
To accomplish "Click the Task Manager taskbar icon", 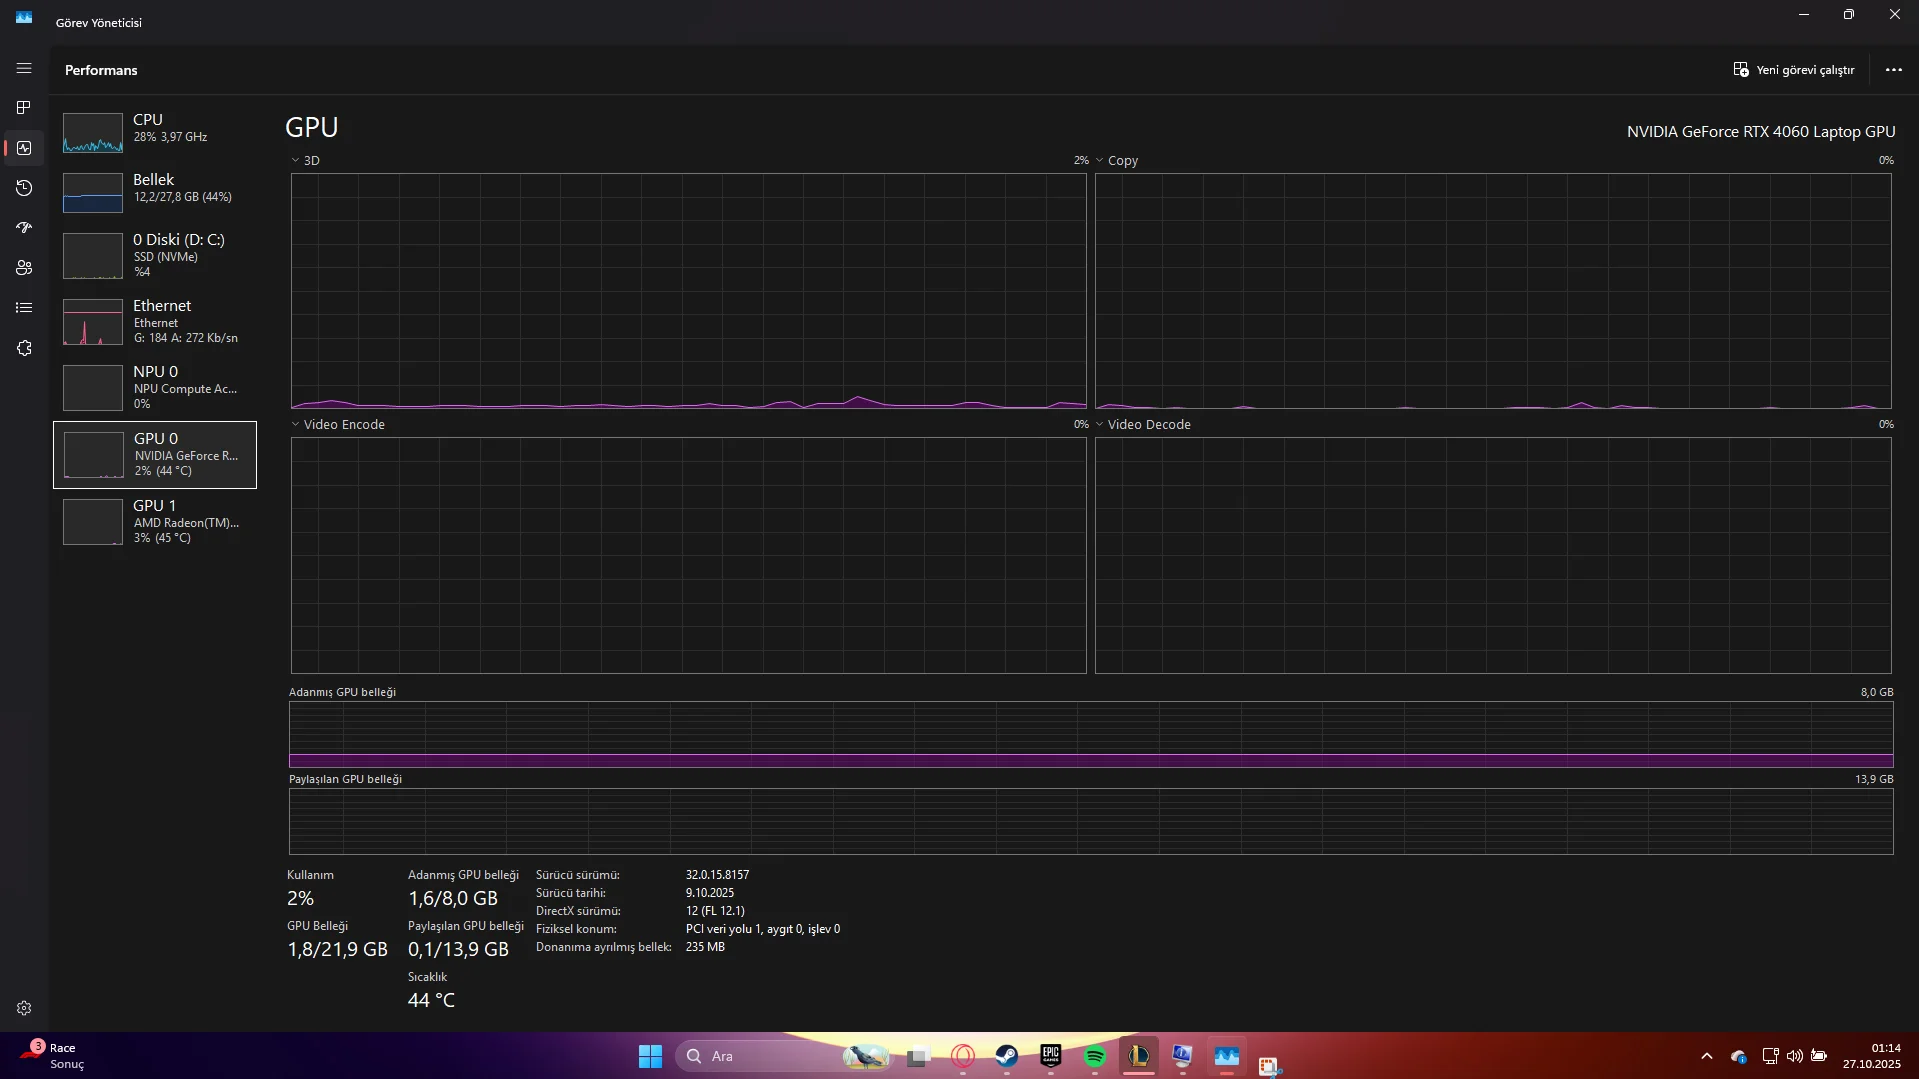I will (x=1227, y=1056).
